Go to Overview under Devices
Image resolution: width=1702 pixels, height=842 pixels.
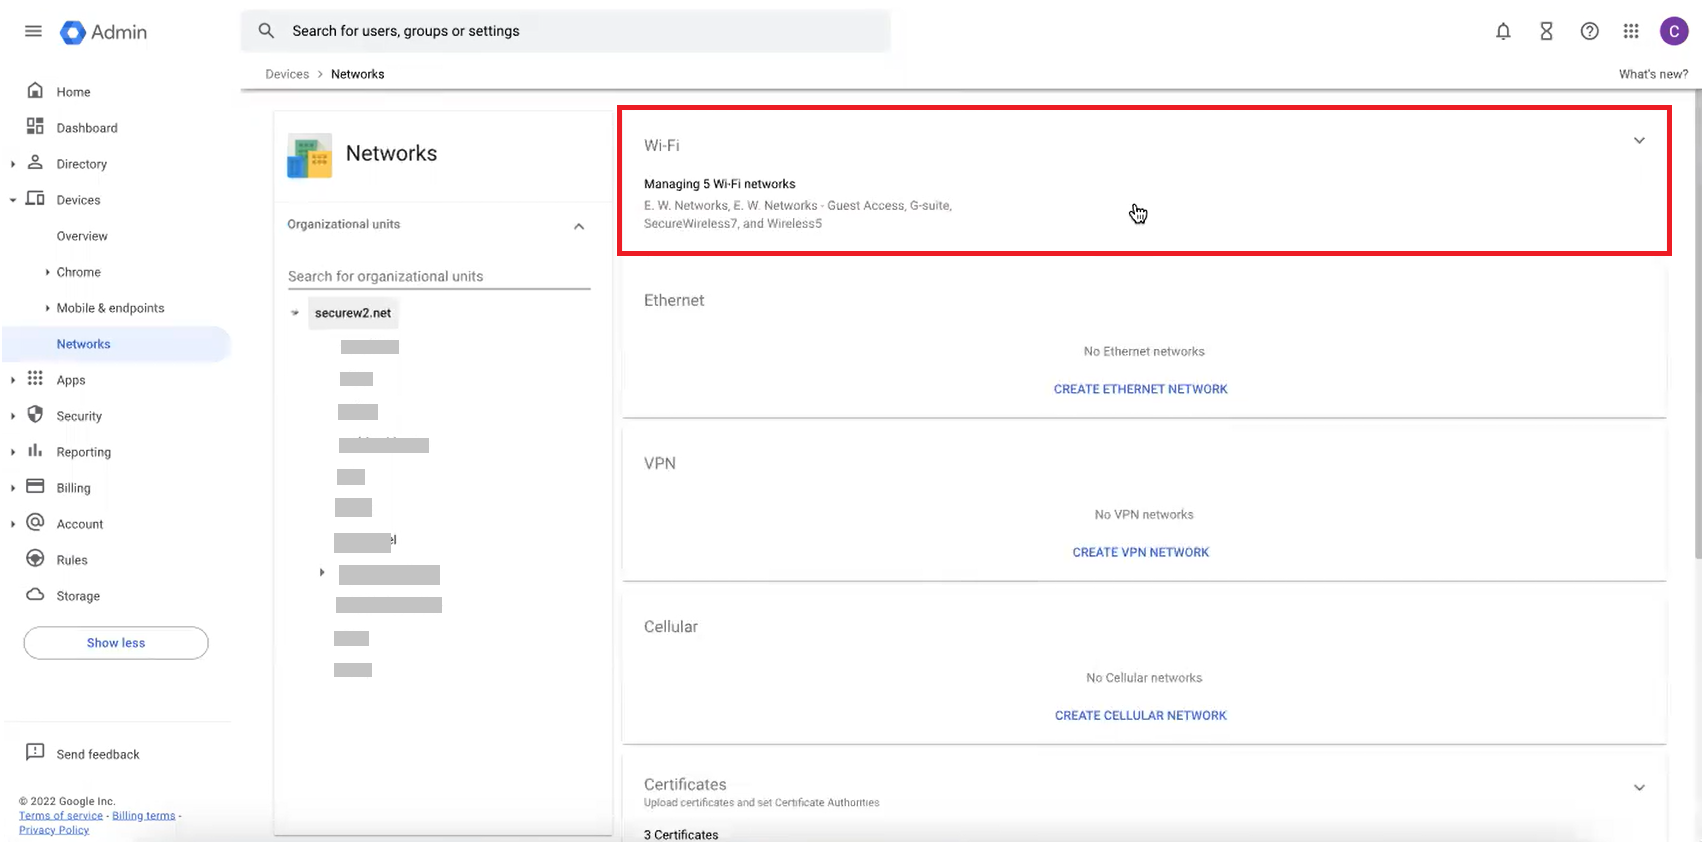pyautogui.click(x=82, y=236)
